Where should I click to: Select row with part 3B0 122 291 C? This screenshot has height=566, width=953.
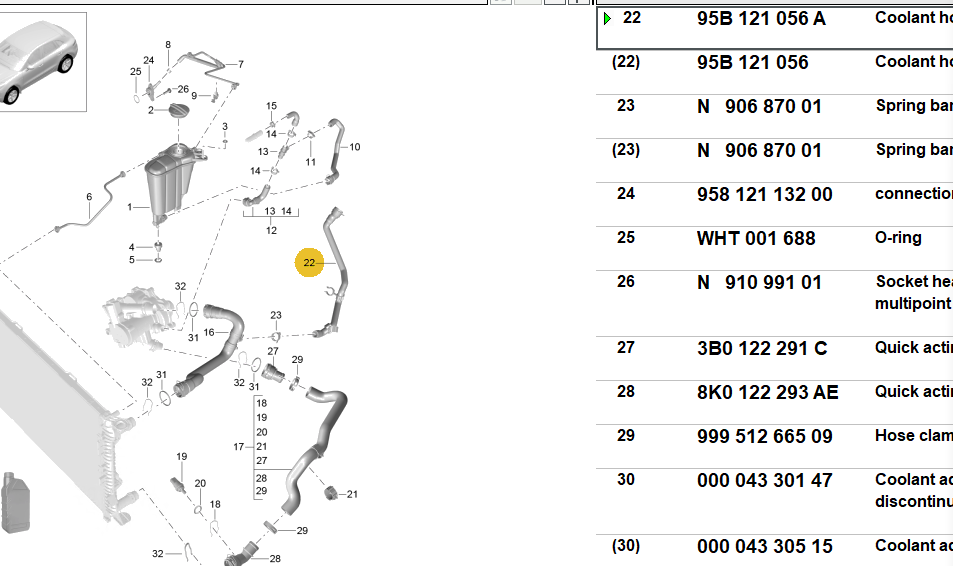761,348
